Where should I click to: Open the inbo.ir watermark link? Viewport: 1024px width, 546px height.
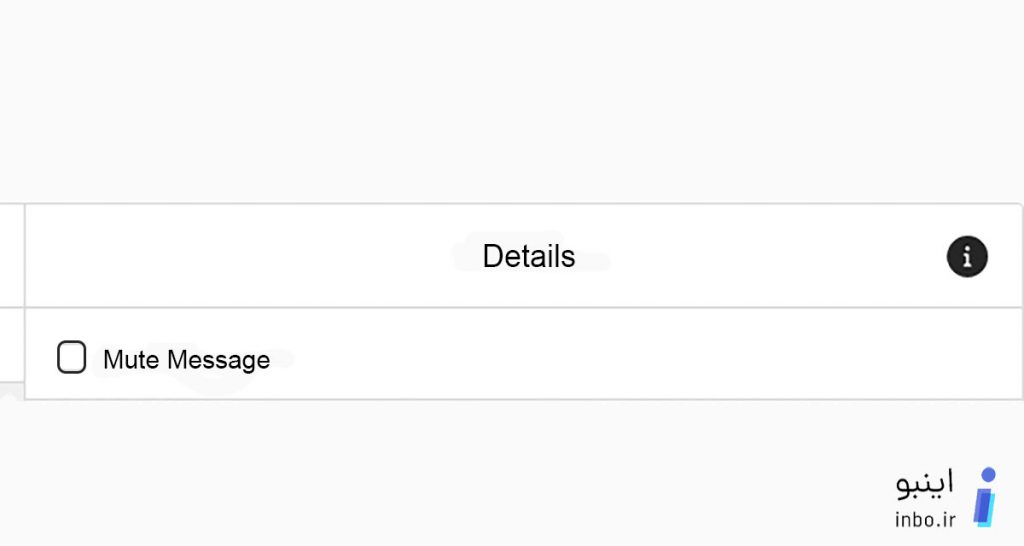tap(925, 519)
